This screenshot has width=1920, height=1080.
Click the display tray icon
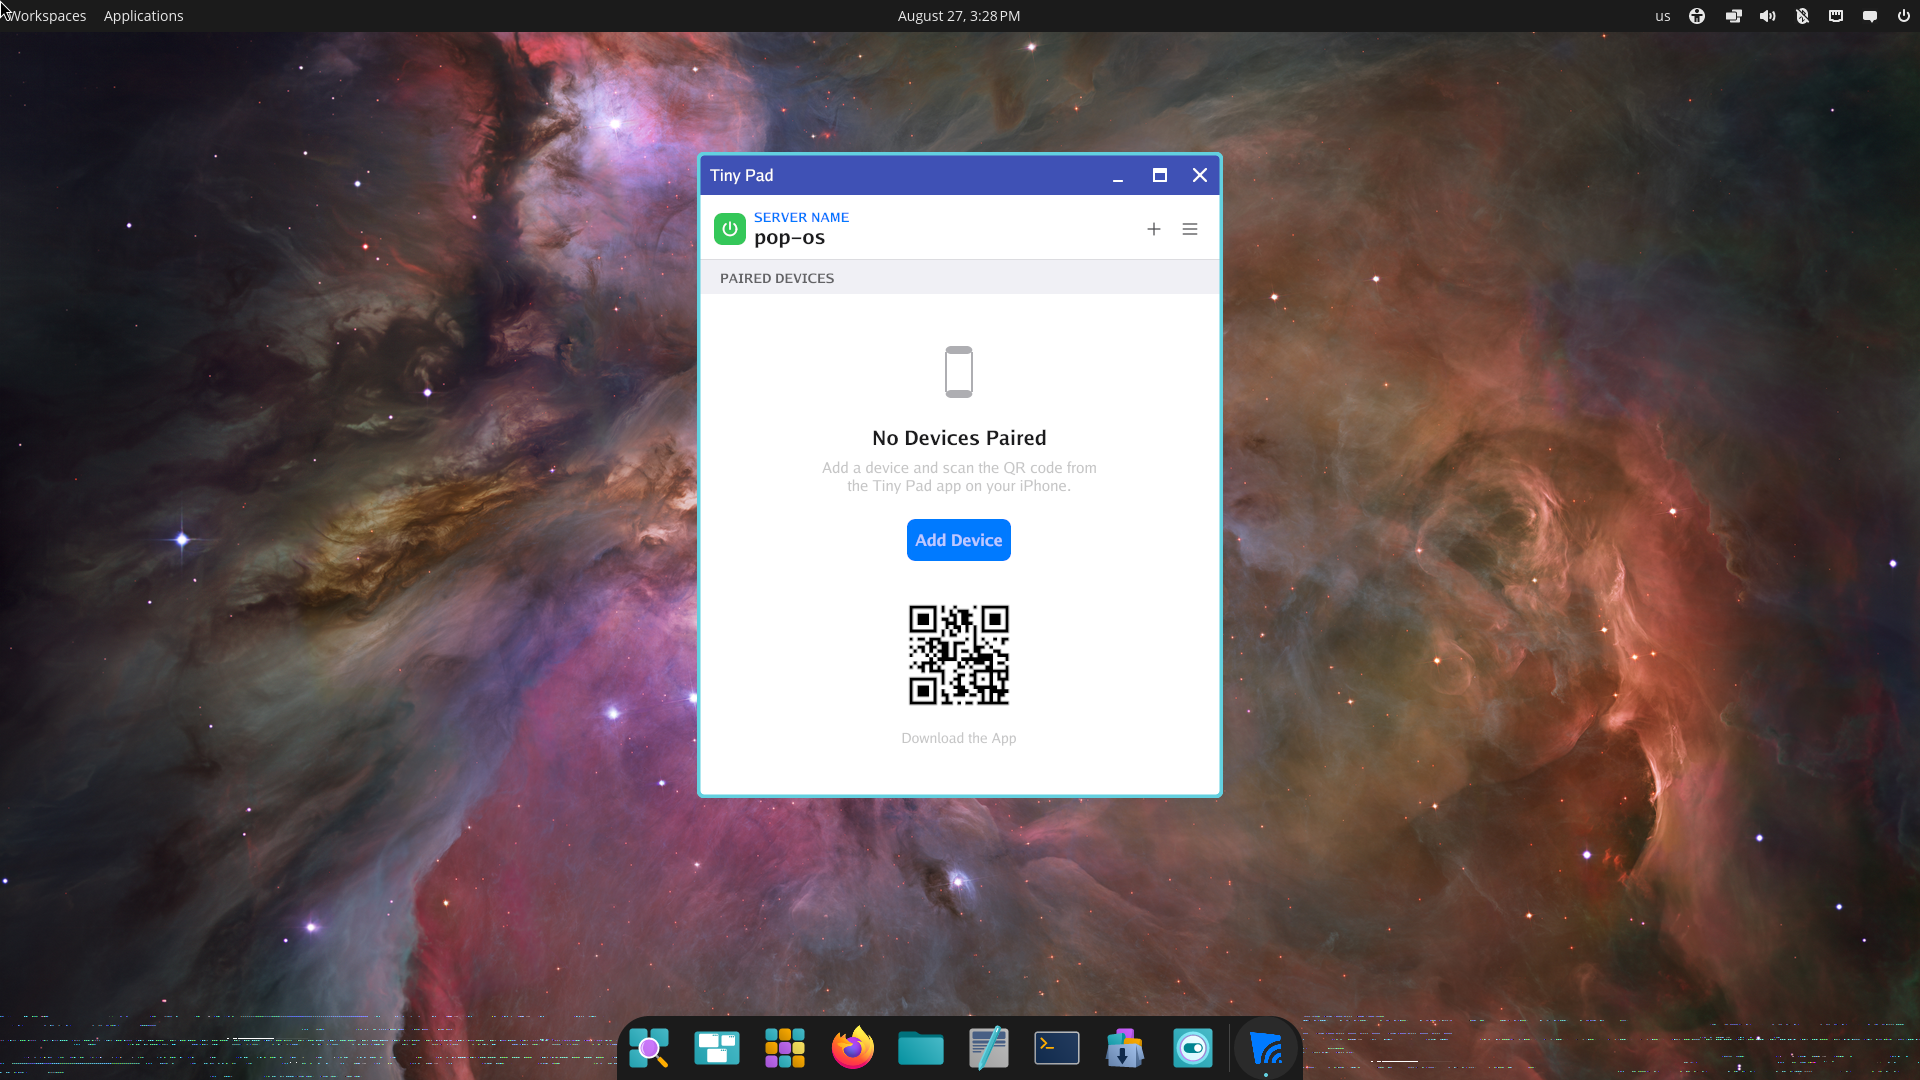[1733, 16]
